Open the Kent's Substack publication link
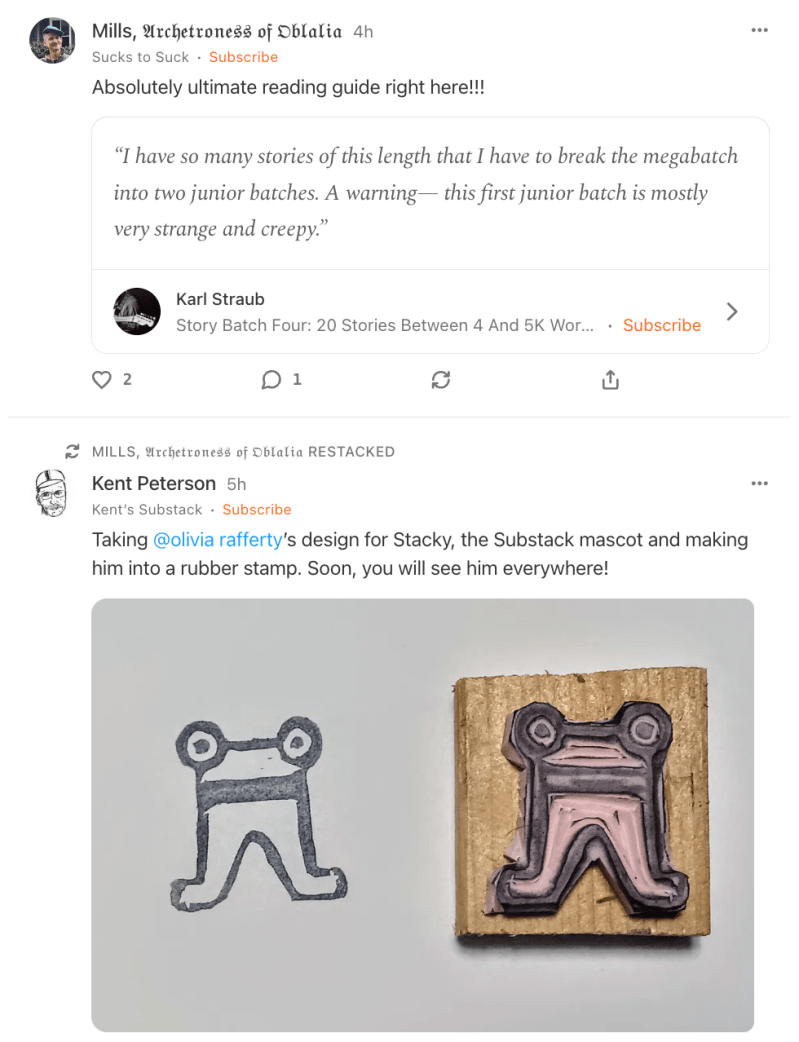Image resolution: width=799 pixels, height=1042 pixels. point(147,510)
